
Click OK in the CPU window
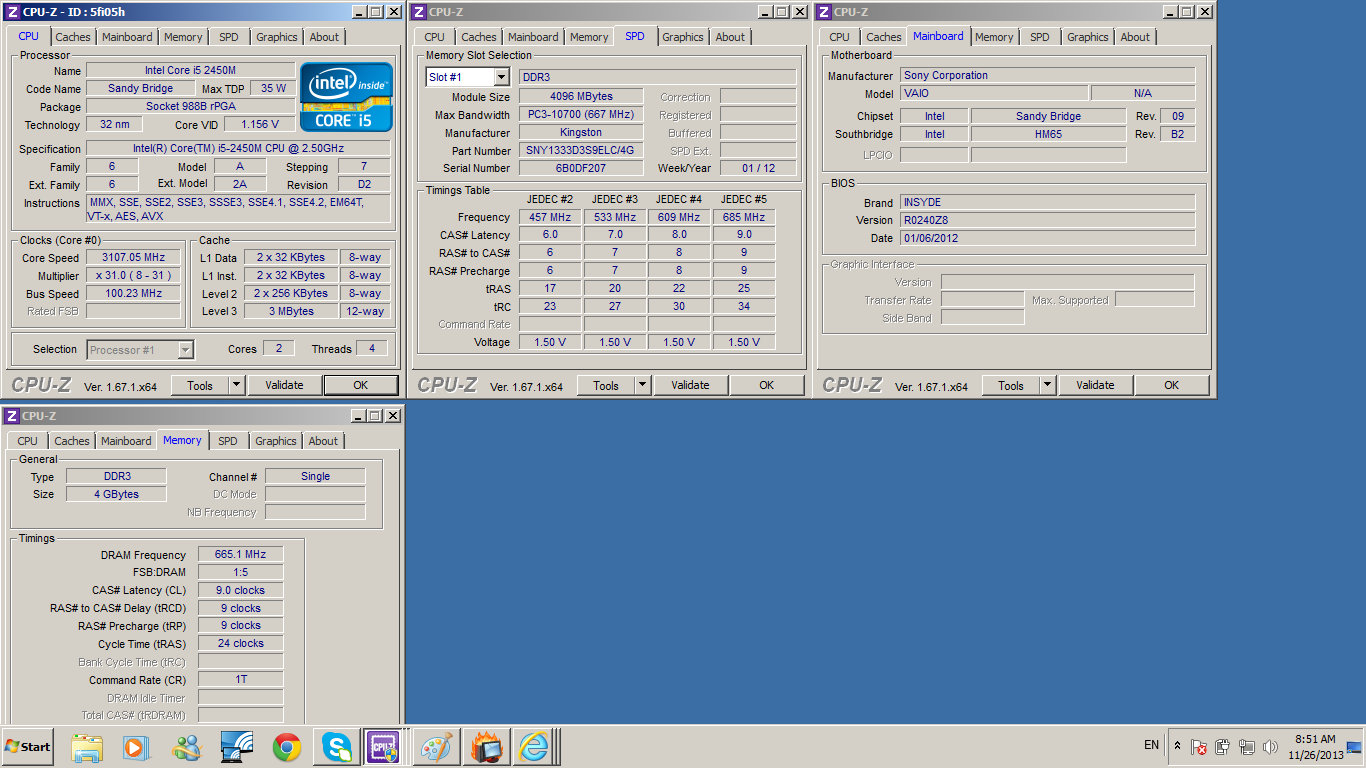[360, 385]
